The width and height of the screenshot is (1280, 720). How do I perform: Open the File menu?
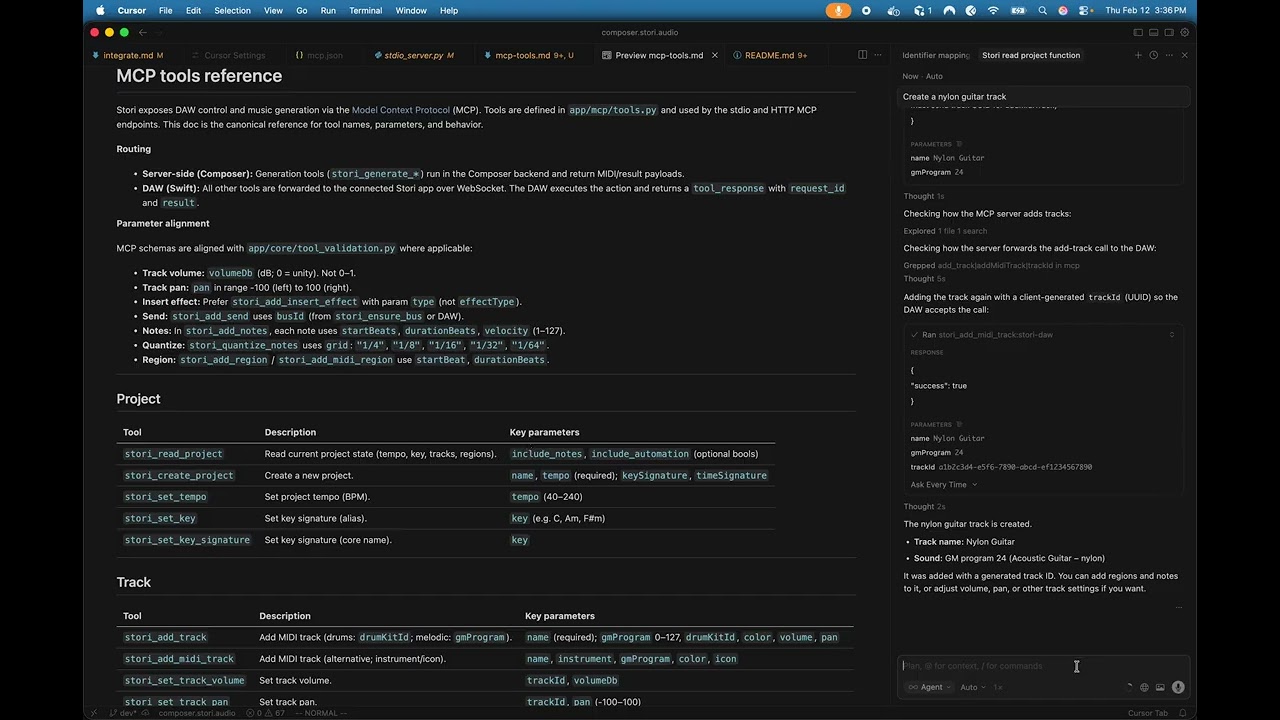tap(165, 10)
